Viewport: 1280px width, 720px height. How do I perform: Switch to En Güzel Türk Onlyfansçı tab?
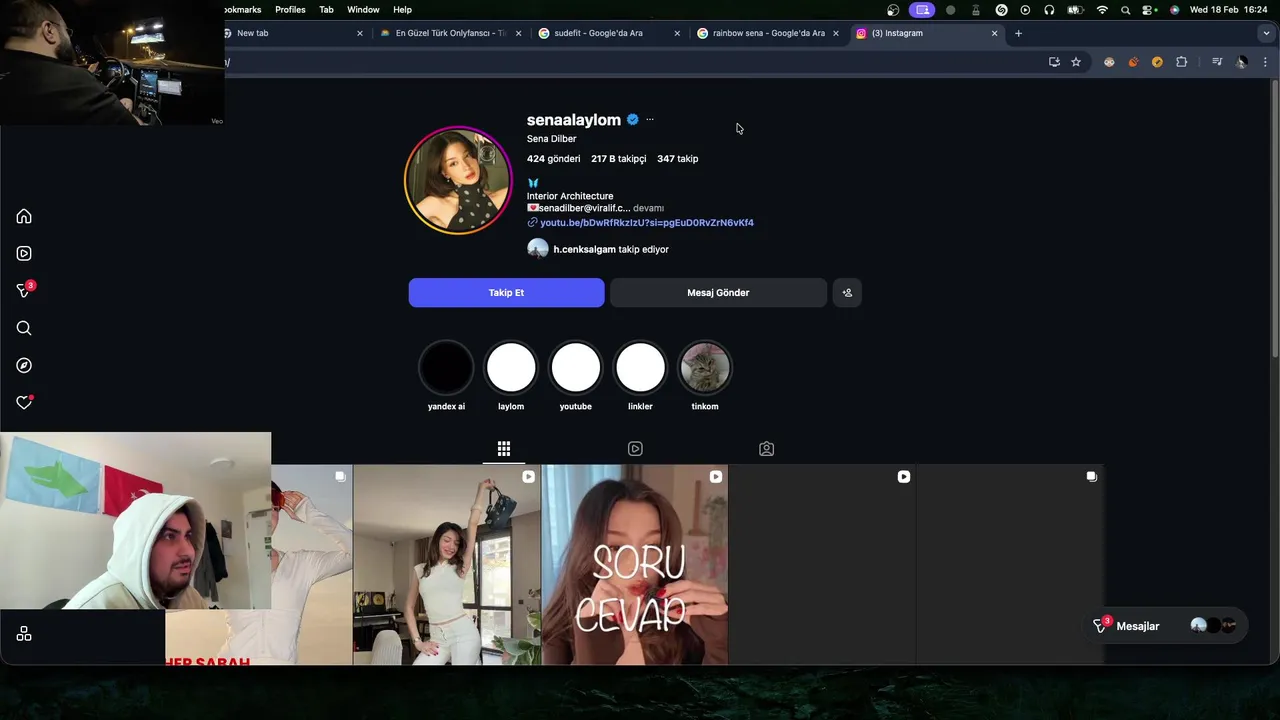point(449,33)
